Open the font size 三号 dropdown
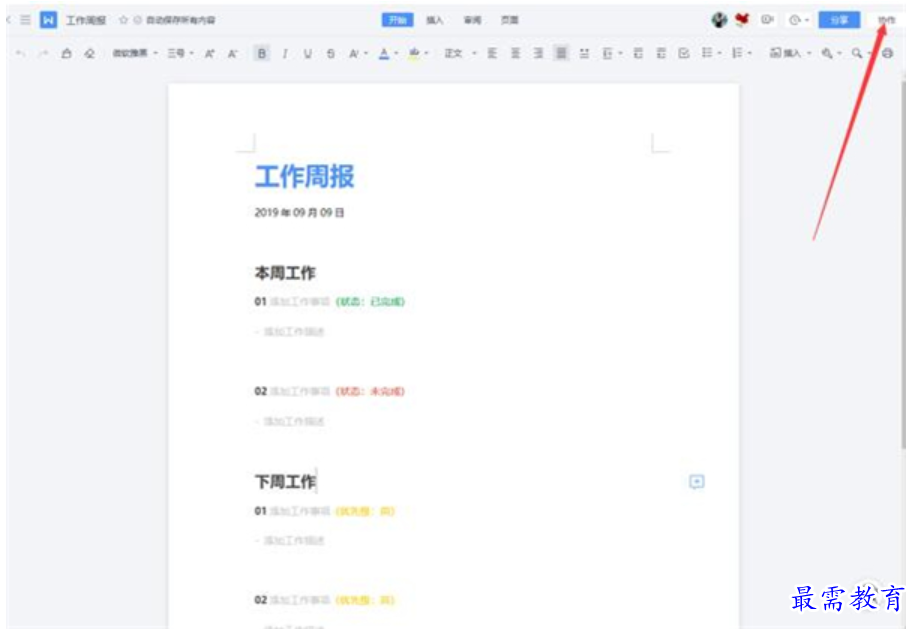This screenshot has width=913, height=630. coord(181,54)
